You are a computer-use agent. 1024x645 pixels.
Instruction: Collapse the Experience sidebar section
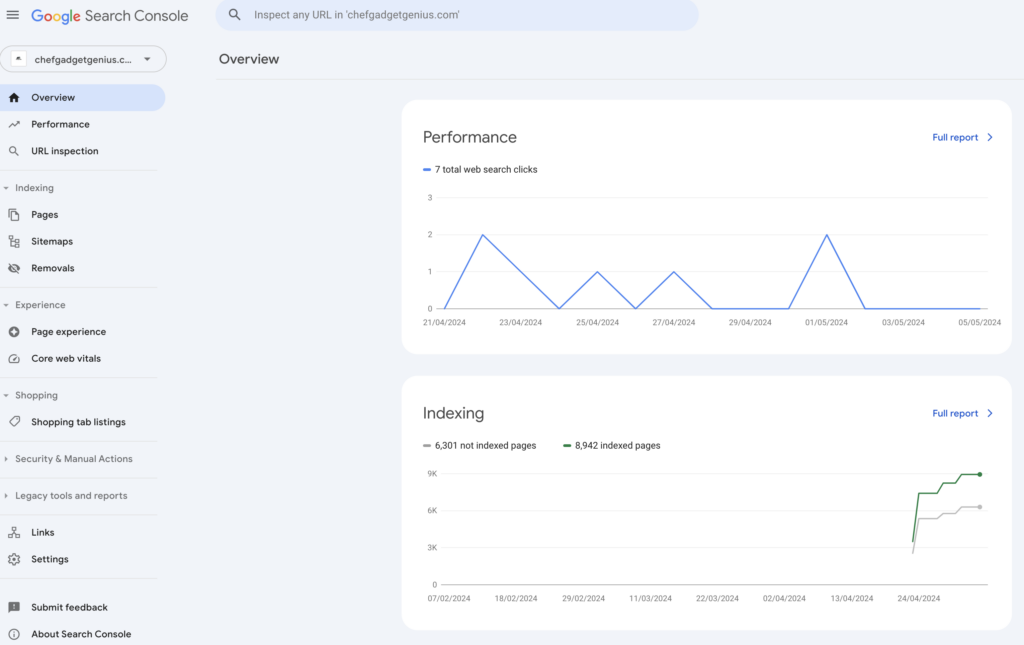click(40, 305)
